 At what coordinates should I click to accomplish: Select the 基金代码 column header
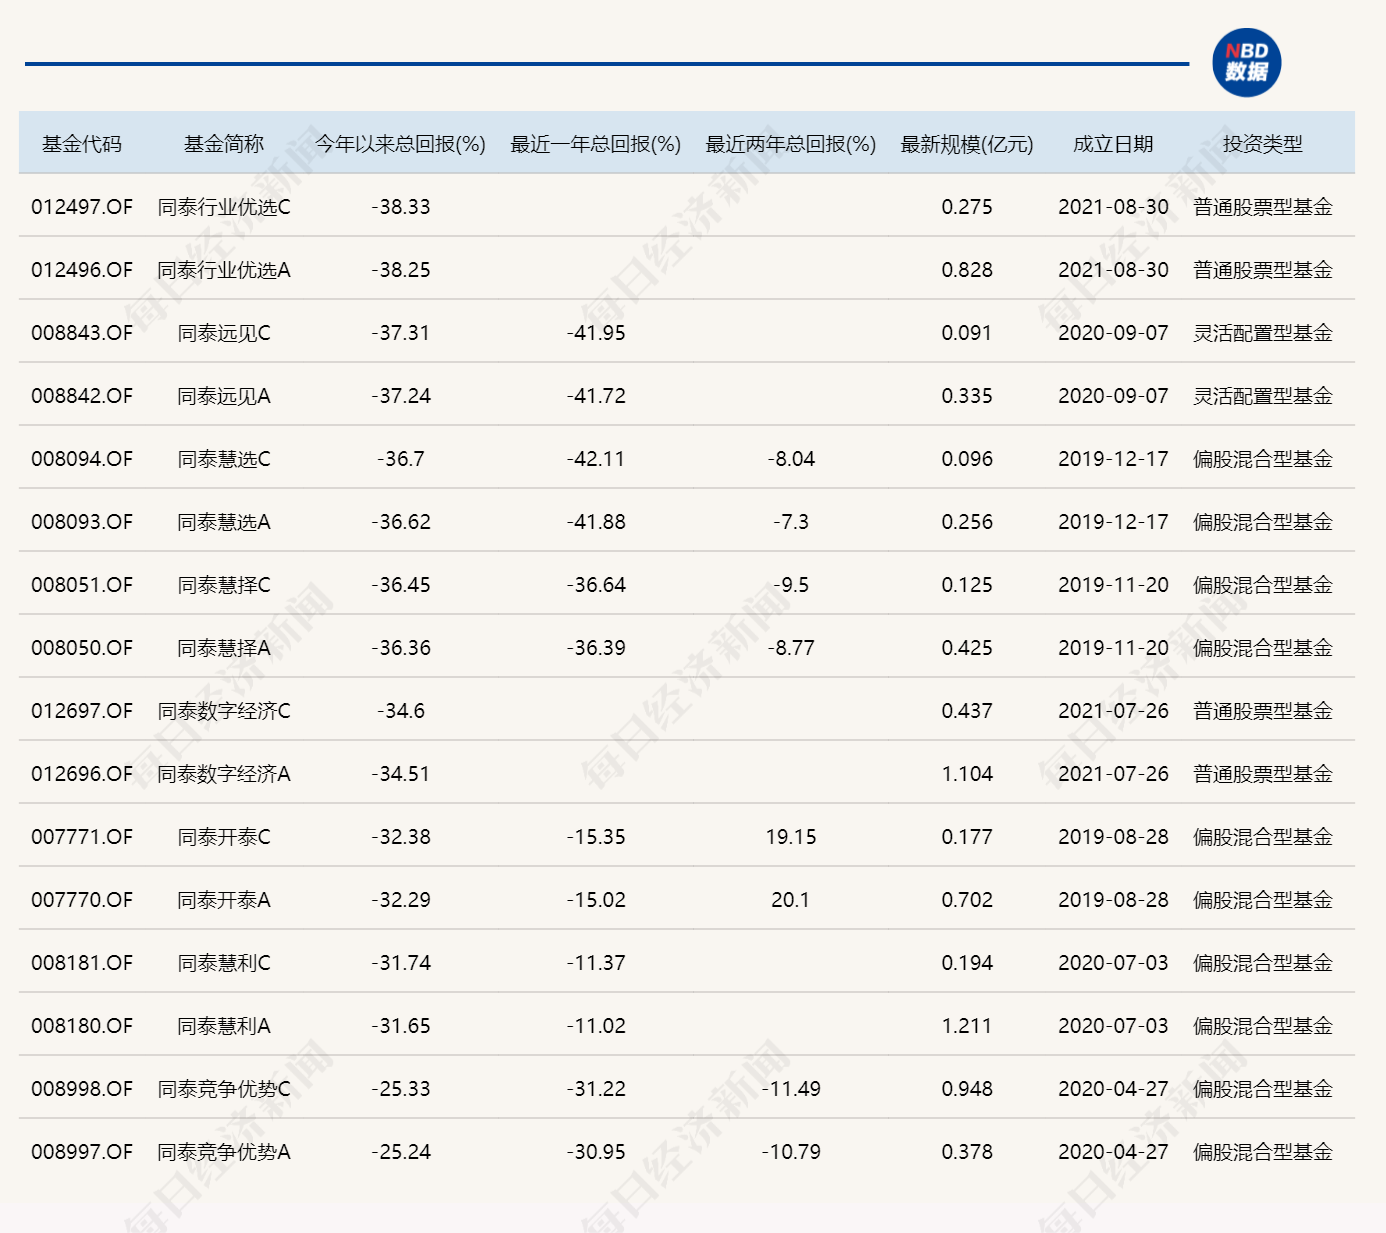coord(81,144)
